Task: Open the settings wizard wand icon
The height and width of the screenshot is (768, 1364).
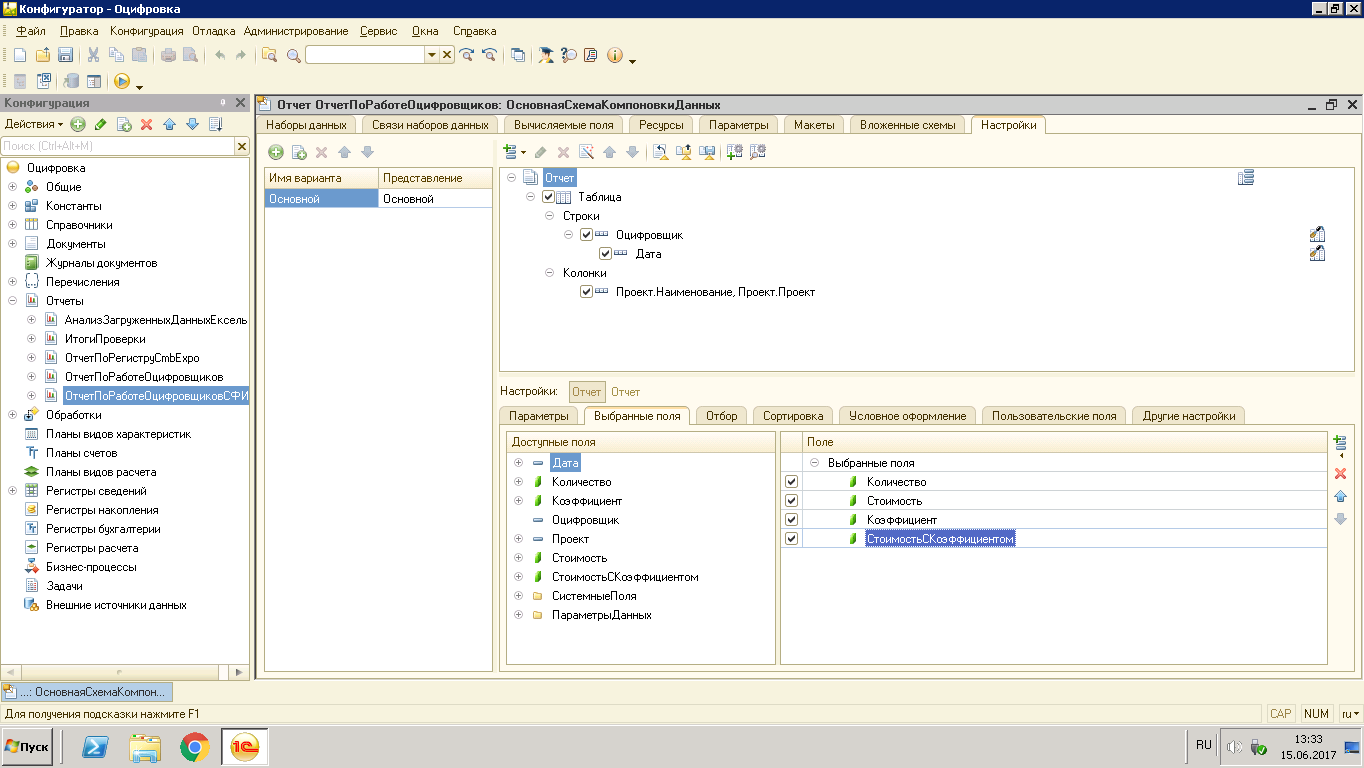Action: pyautogui.click(x=586, y=152)
